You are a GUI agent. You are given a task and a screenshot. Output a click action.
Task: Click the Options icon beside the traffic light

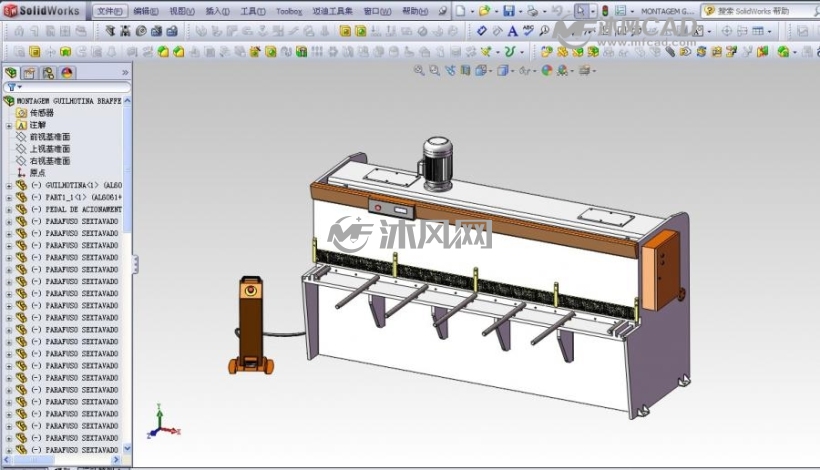pos(620,10)
